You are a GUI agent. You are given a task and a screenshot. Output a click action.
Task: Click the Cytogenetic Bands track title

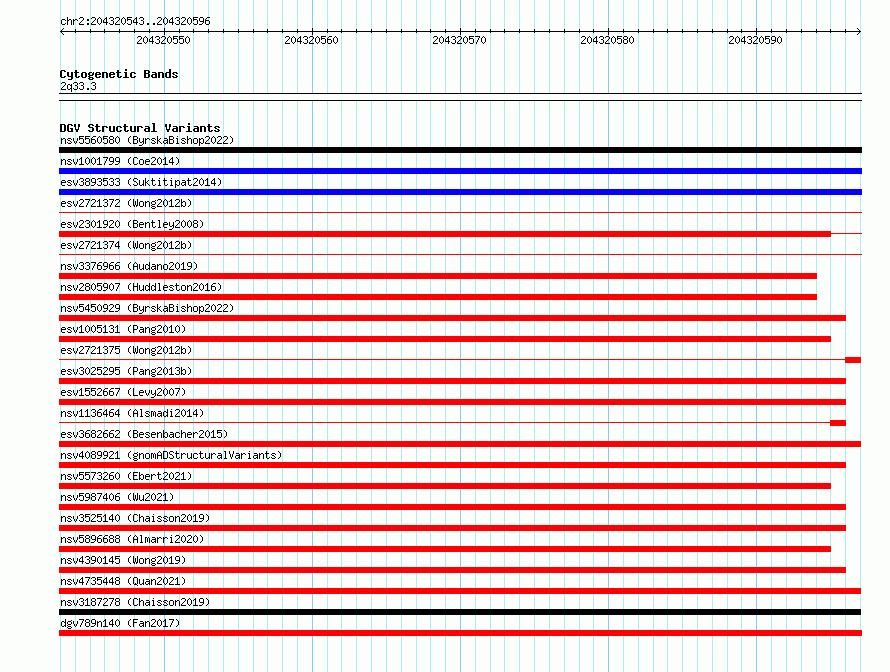(x=119, y=74)
